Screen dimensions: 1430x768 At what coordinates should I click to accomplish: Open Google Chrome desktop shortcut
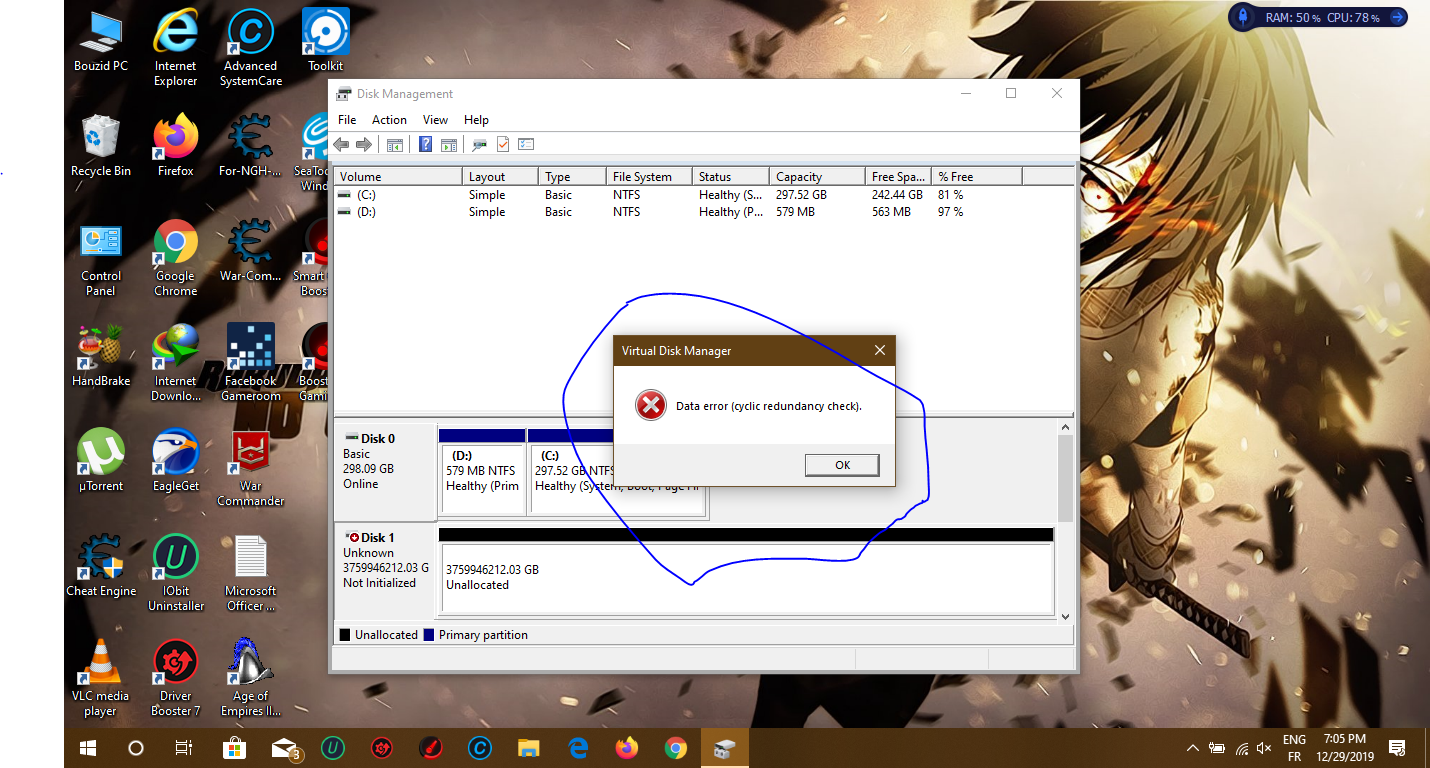[175, 258]
